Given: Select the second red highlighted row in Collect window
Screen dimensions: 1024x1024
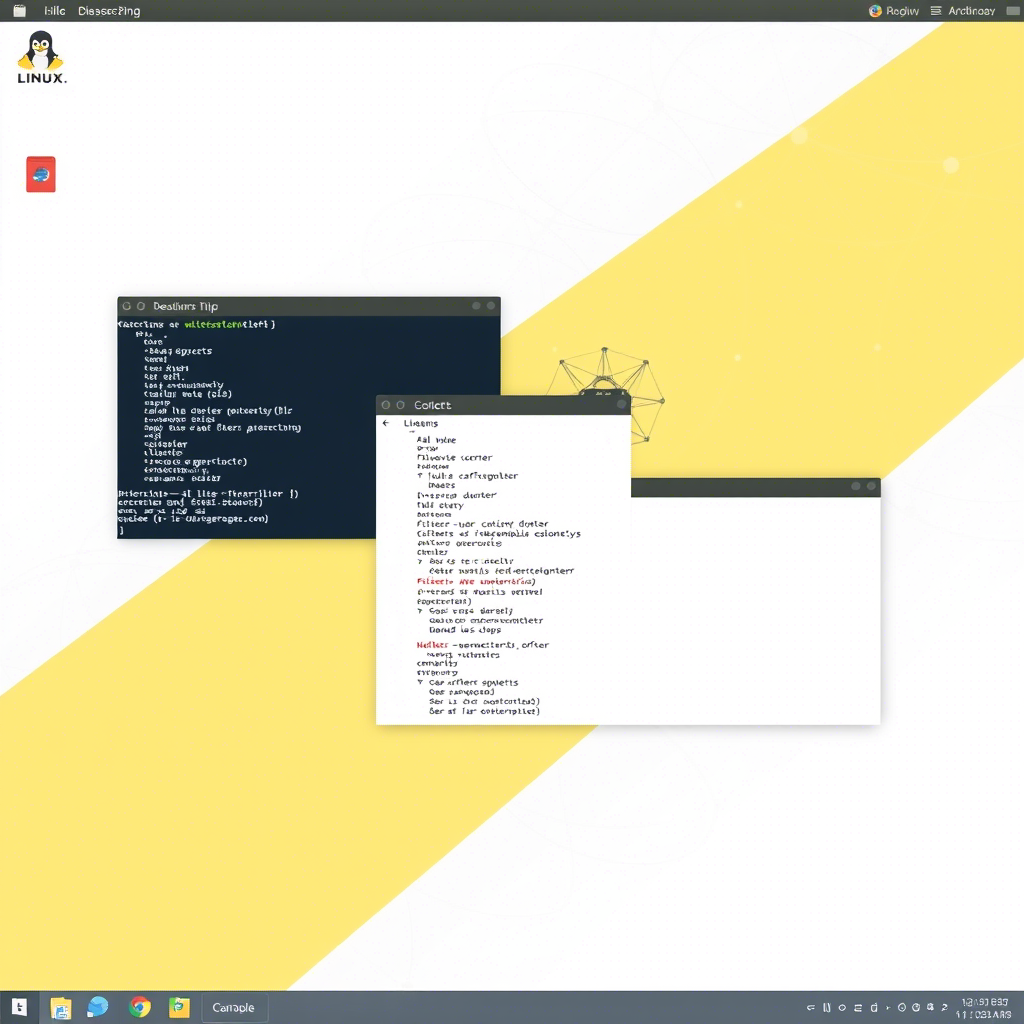Looking at the screenshot, I should point(483,645).
